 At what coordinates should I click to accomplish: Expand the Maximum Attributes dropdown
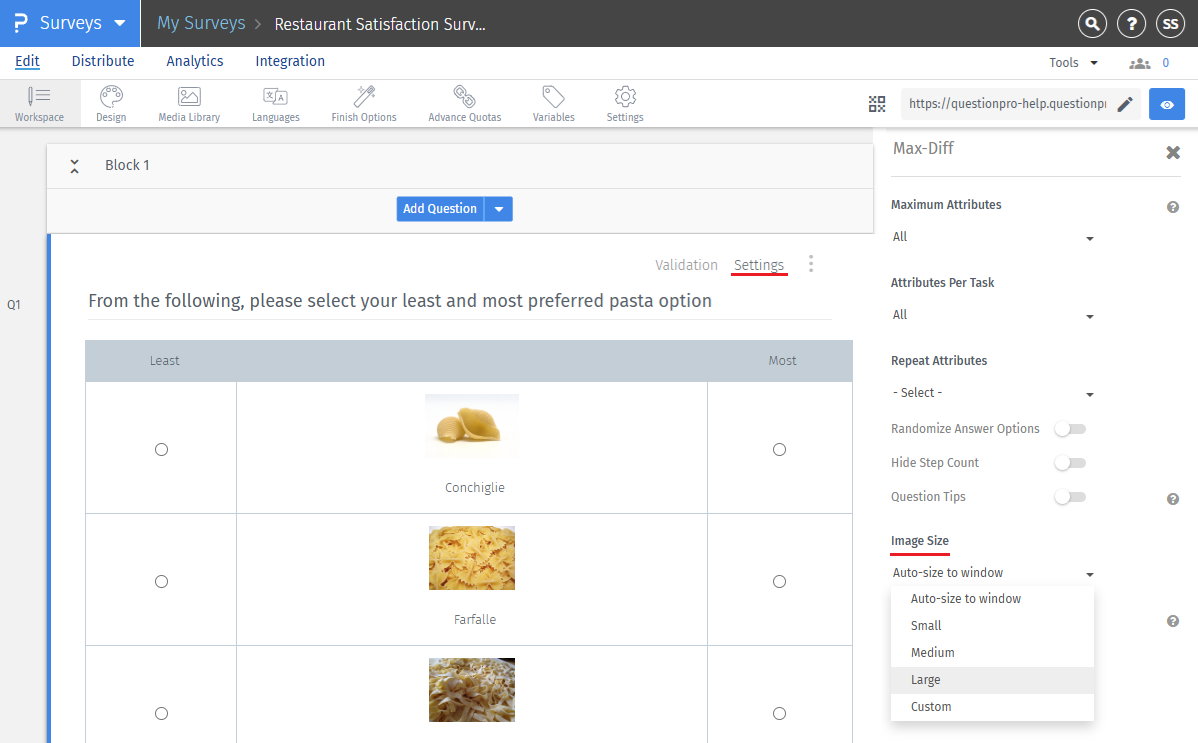(992, 237)
